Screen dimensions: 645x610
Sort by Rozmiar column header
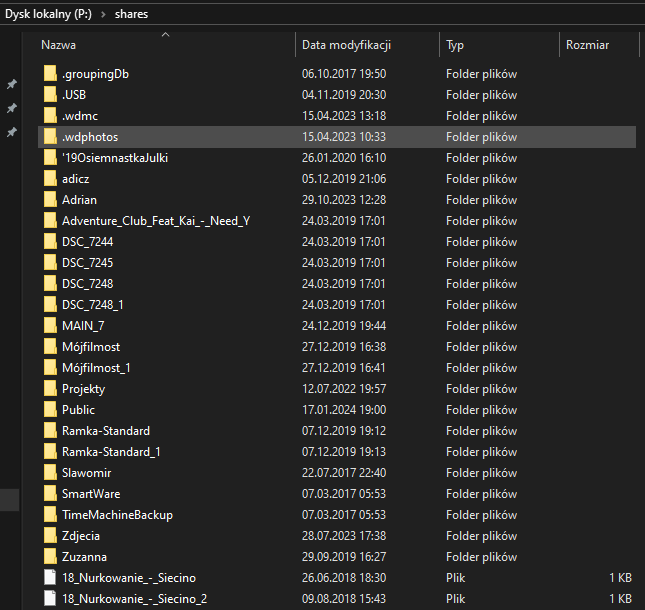587,45
